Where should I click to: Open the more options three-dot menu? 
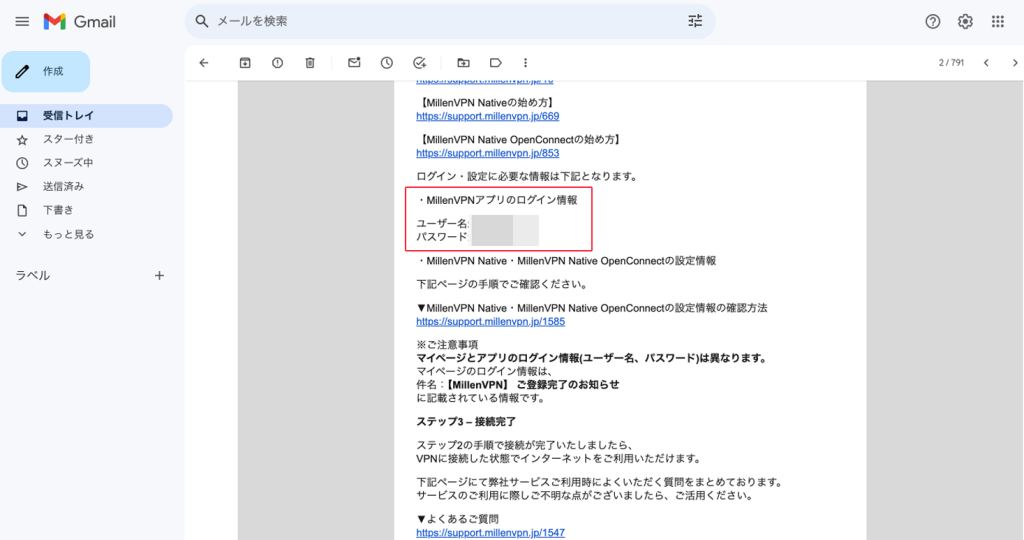tap(525, 63)
